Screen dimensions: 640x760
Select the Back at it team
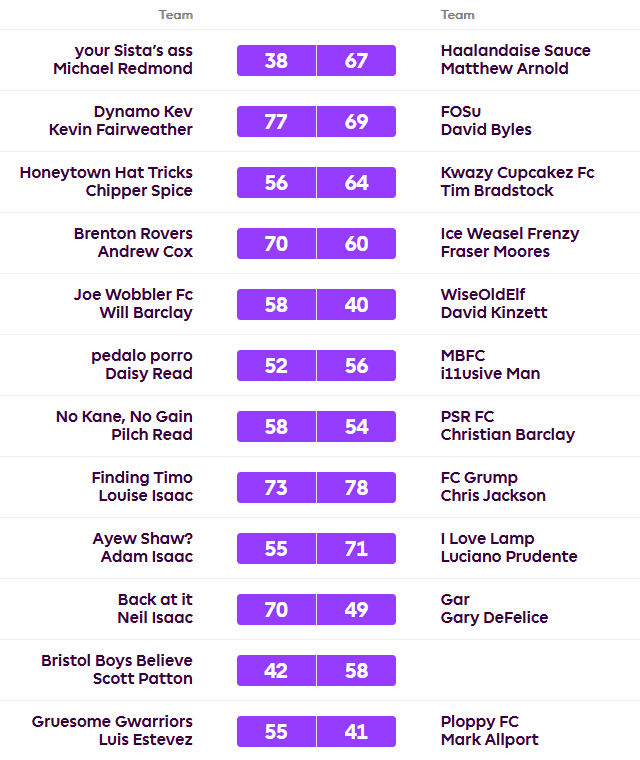pos(155,600)
